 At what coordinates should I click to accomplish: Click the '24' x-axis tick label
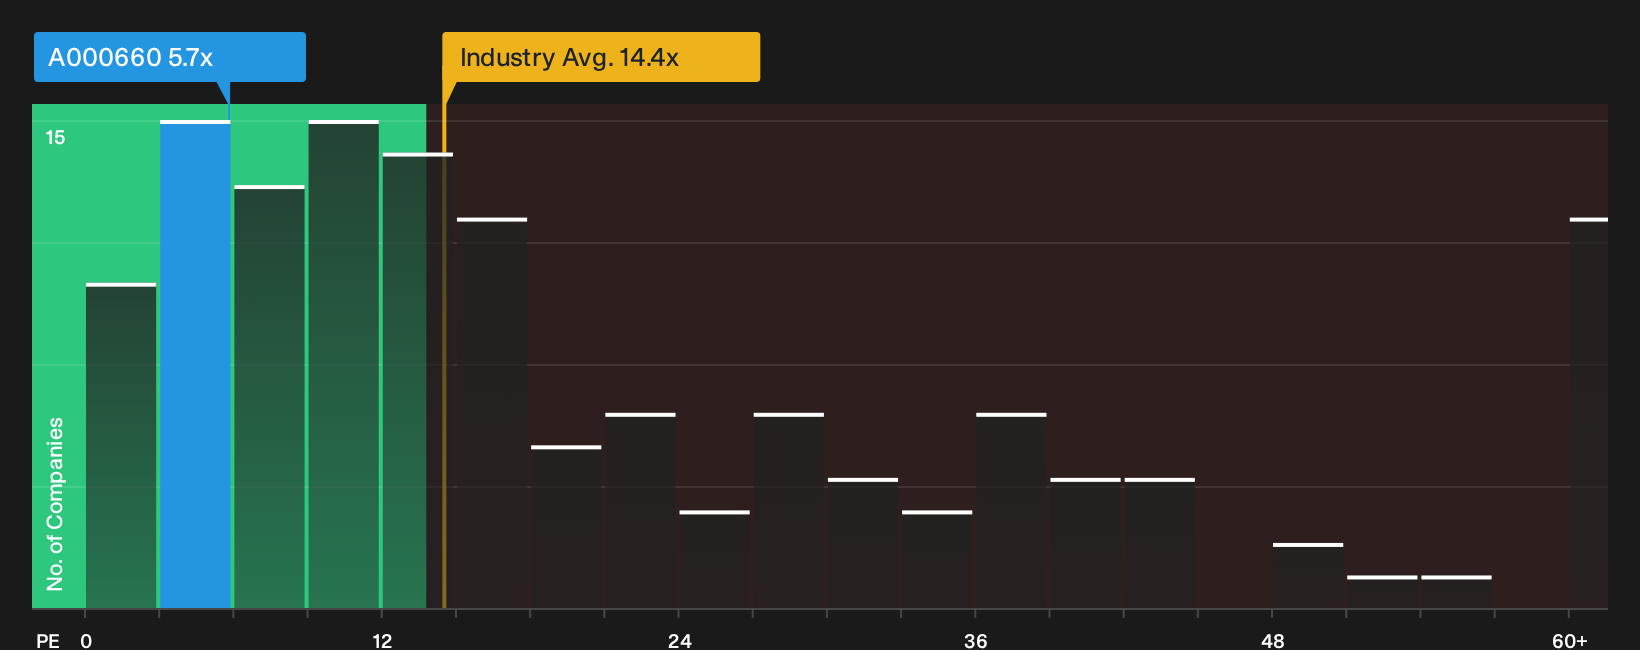click(680, 641)
